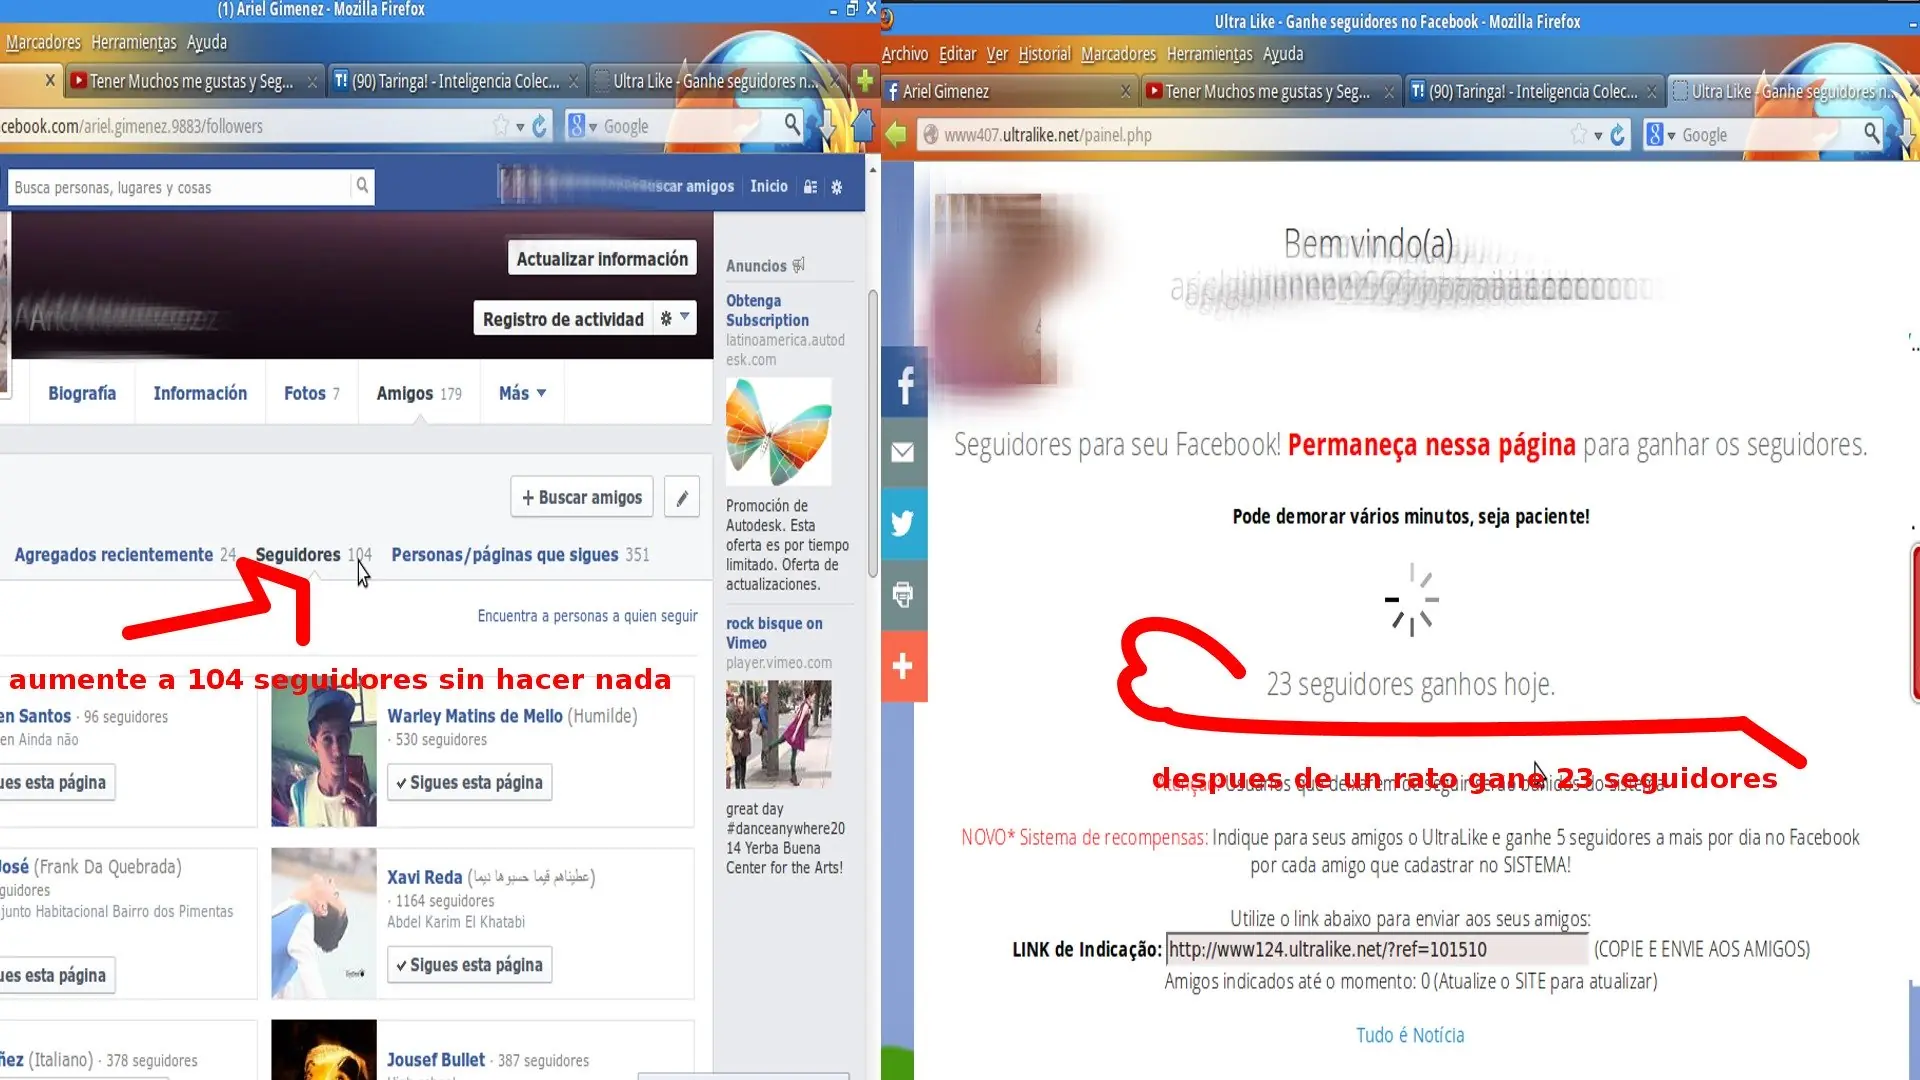Click the green new tab plus button

pos(865,80)
